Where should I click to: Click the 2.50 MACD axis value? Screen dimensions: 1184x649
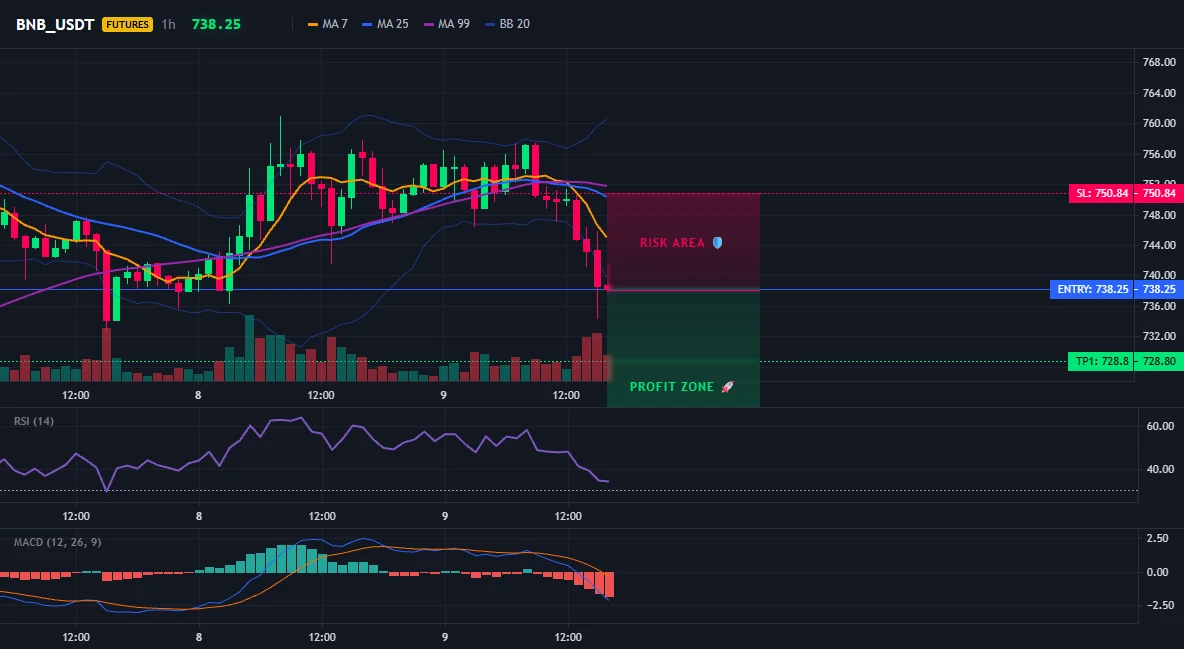point(1158,538)
